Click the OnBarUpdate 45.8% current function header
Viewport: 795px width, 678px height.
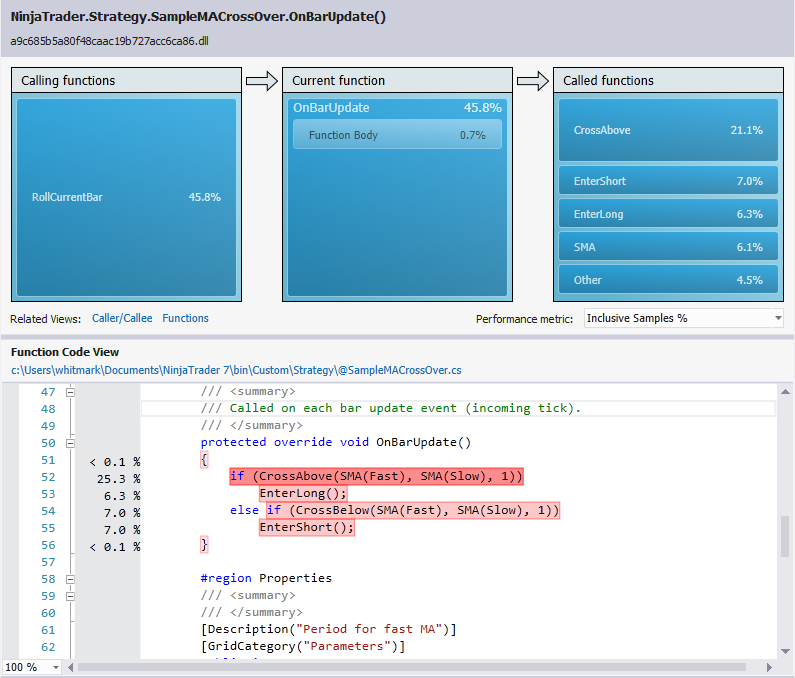397,108
